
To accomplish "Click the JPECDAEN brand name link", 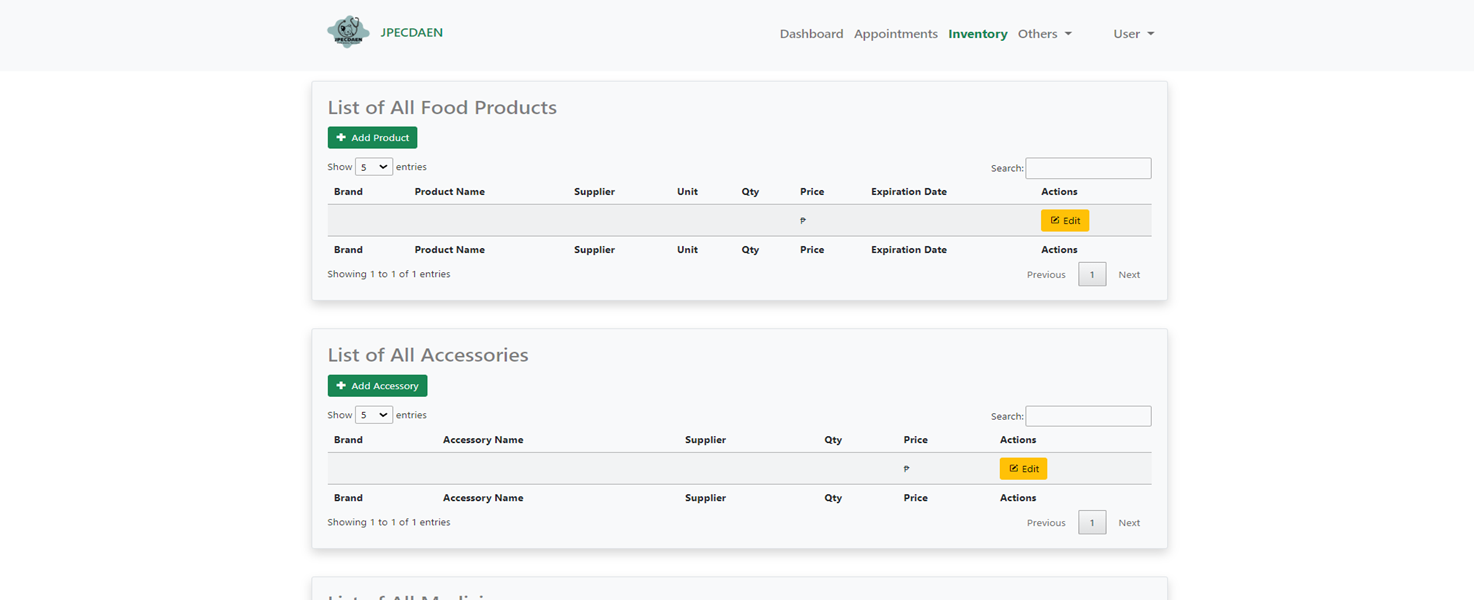I will coord(412,32).
